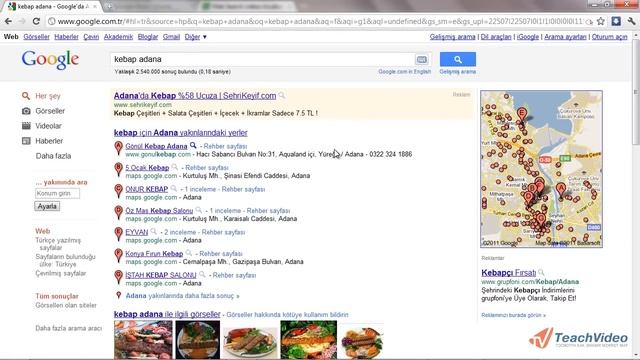Click preview magnifier next to SehriKeyif ad
The height and width of the screenshot is (360, 640).
(282, 96)
